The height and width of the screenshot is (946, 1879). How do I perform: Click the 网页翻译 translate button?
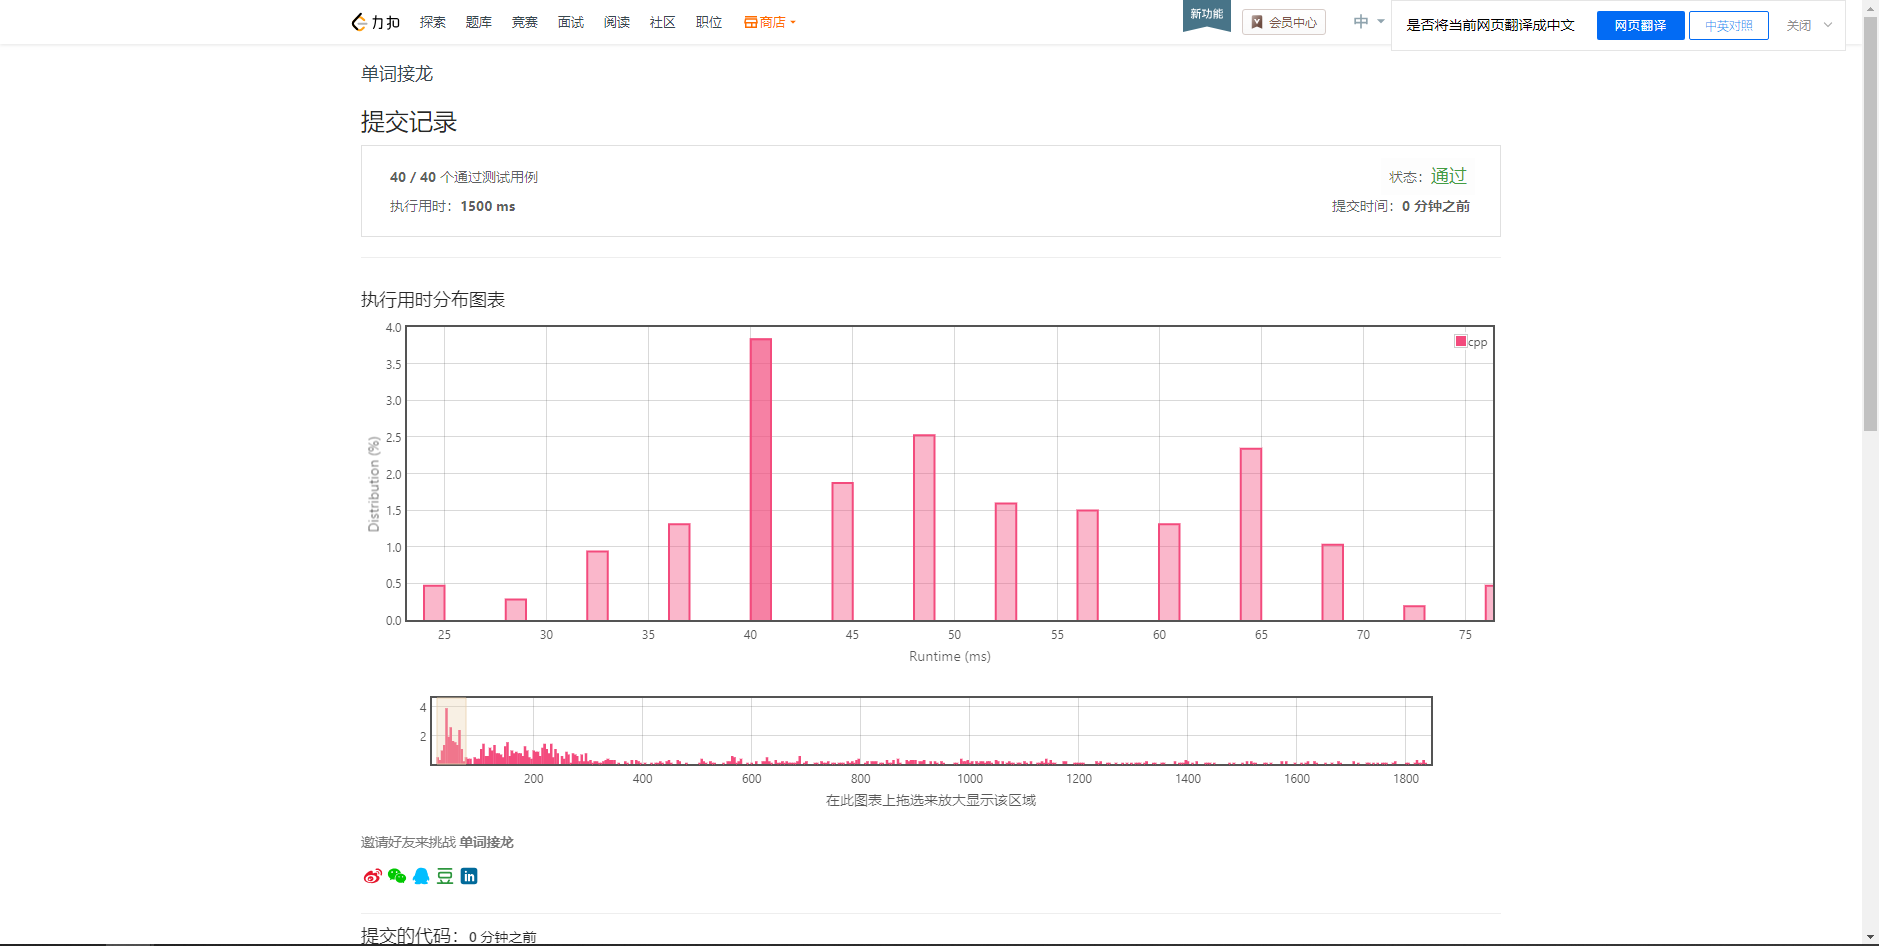pos(1640,25)
